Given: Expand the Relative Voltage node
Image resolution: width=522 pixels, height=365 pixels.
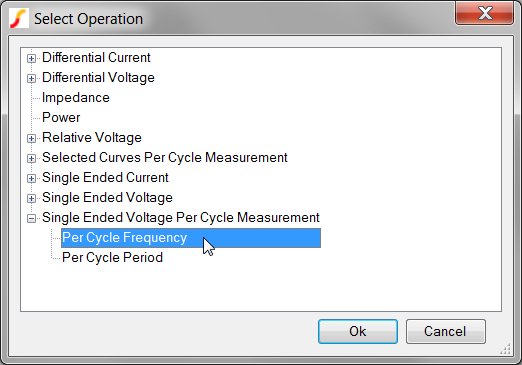Looking at the screenshot, I should pyautogui.click(x=31, y=138).
